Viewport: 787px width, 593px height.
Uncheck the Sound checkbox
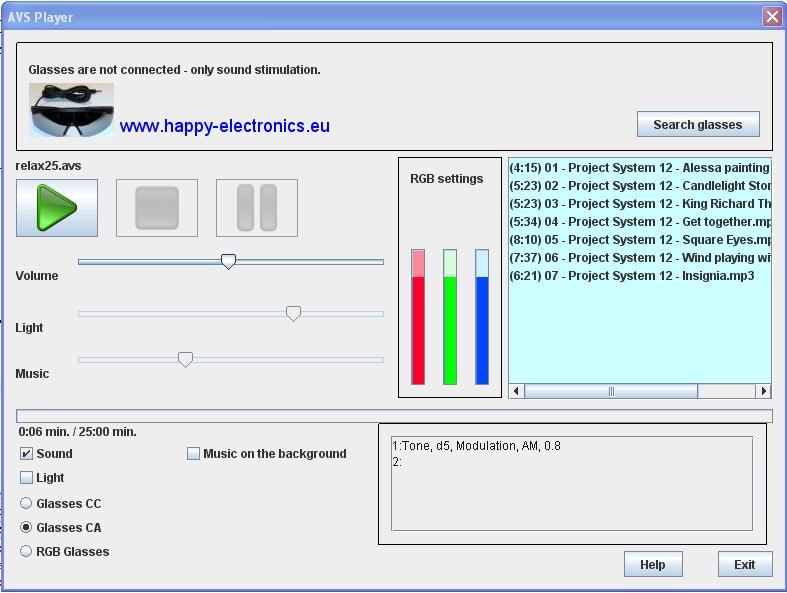tap(27, 454)
